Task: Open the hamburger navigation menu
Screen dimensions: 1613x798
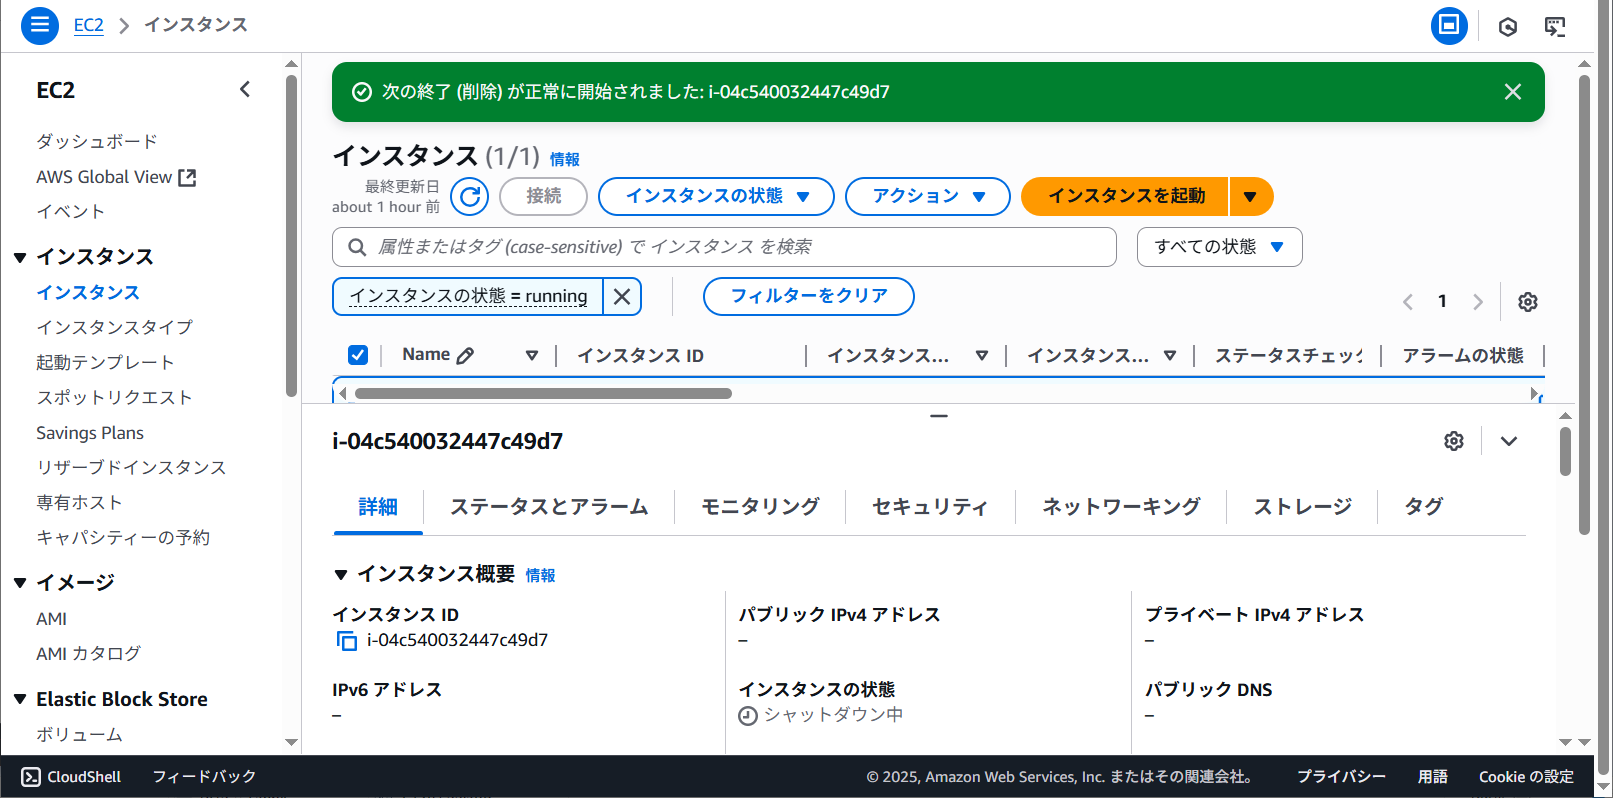Action: (x=40, y=25)
